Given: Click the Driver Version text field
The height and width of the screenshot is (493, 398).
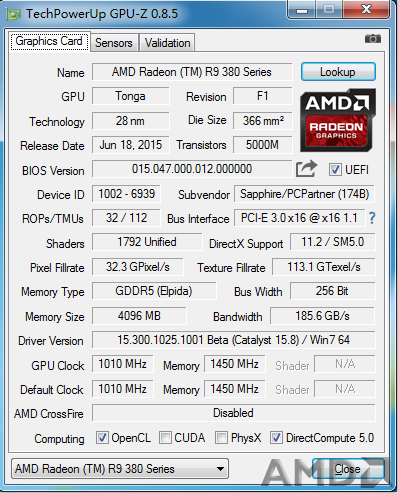Looking at the screenshot, I should [233, 340].
